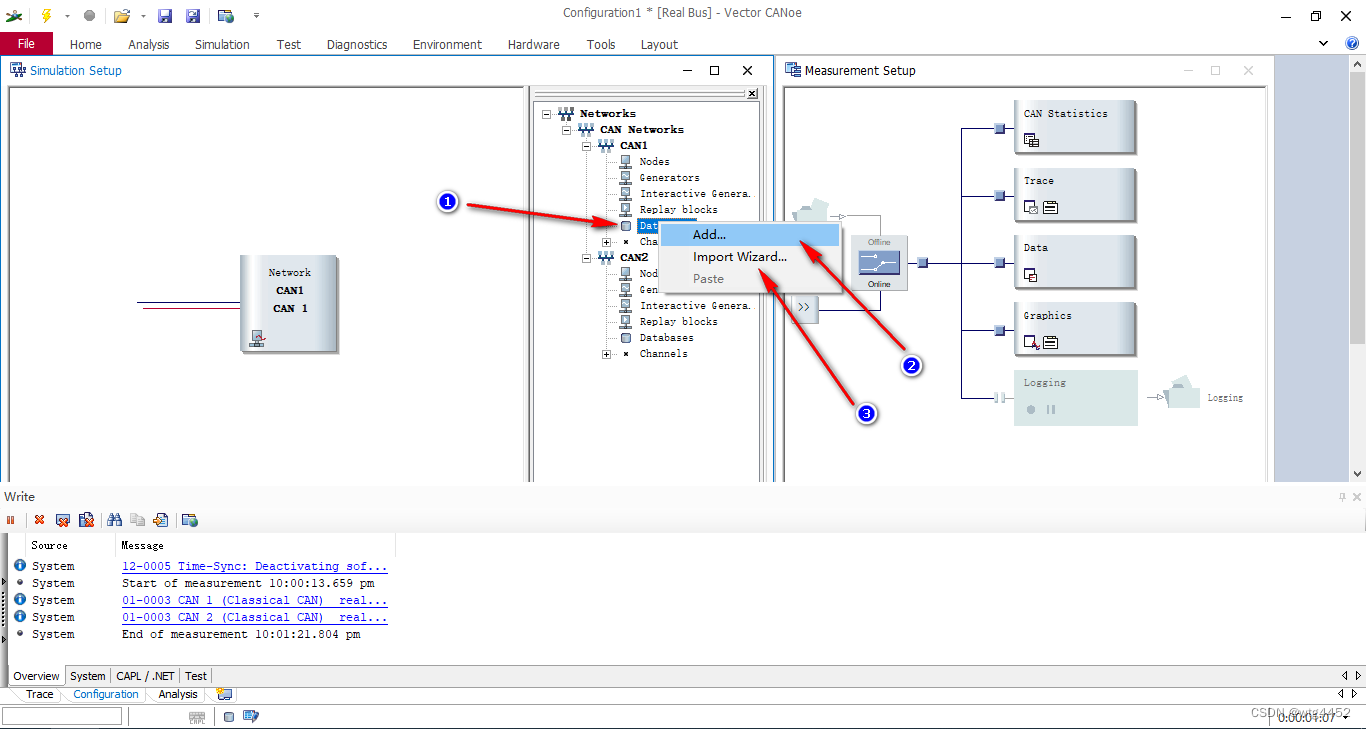This screenshot has width=1366, height=729.
Task: Click the lightning bolt Start measurement icon
Action: [x=46, y=15]
